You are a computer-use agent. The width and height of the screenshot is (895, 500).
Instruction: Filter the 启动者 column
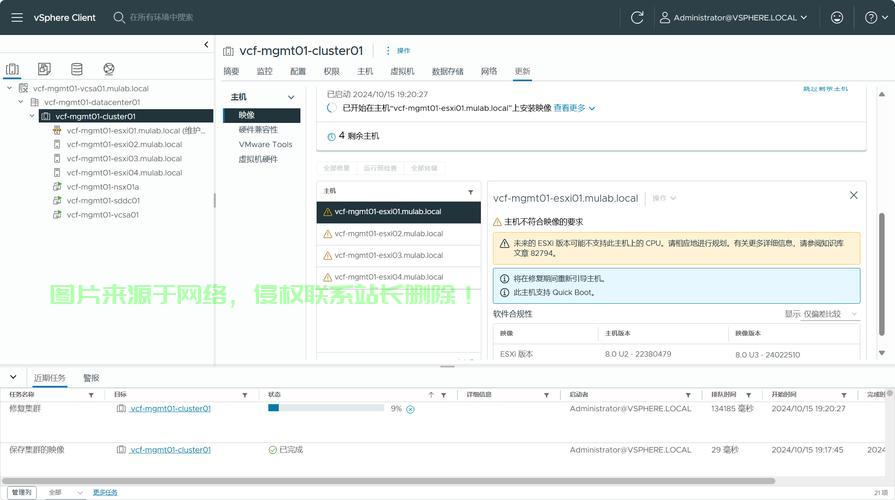point(688,395)
